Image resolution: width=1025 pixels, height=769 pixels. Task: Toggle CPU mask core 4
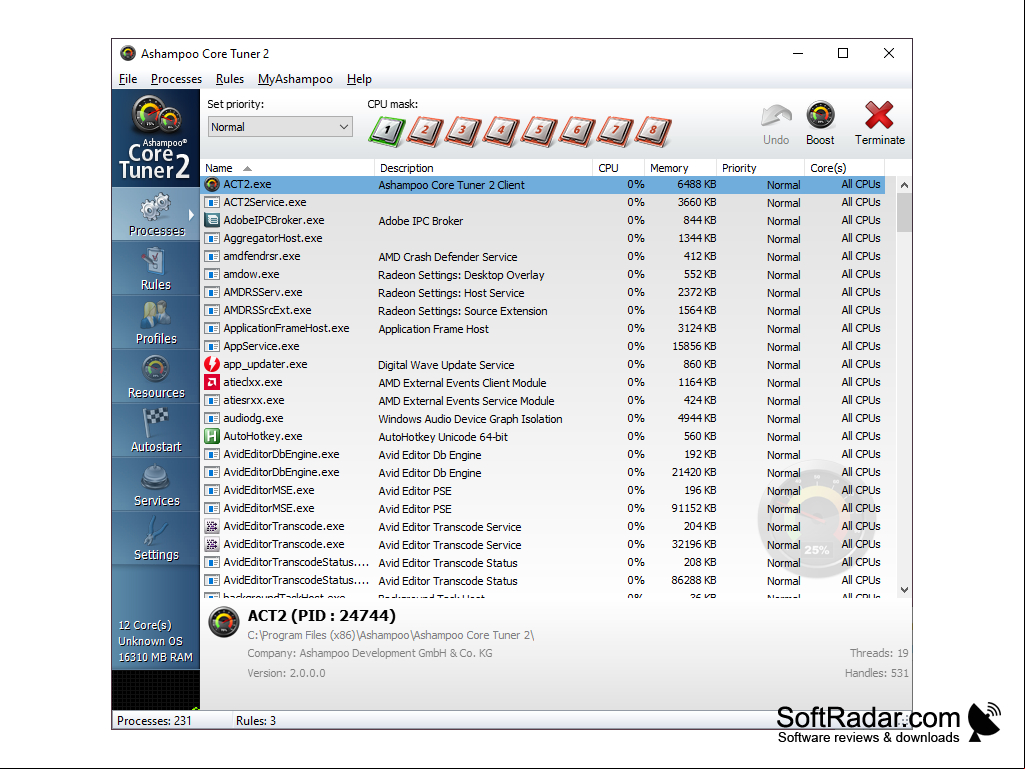(501, 131)
